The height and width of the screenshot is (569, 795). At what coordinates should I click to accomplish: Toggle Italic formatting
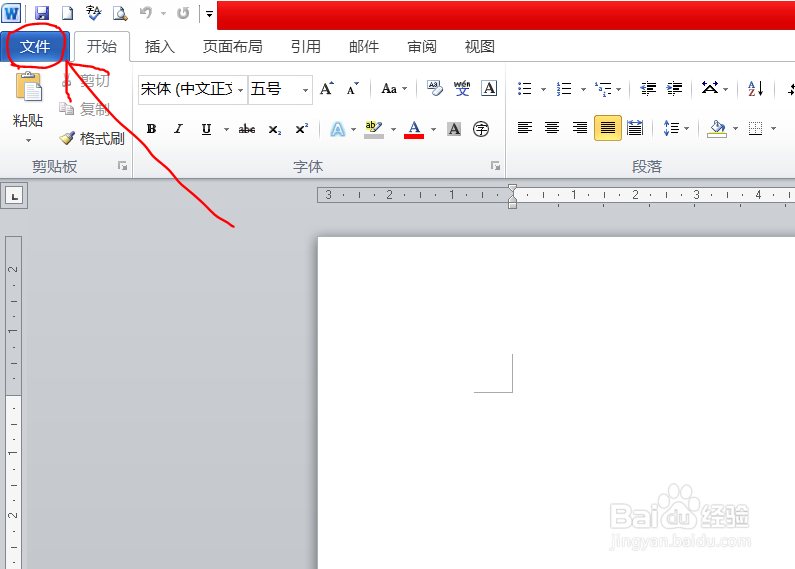pyautogui.click(x=178, y=129)
